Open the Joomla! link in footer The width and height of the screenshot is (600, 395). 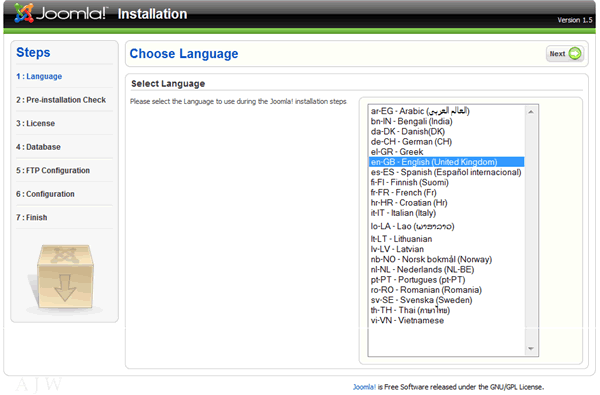(364, 387)
